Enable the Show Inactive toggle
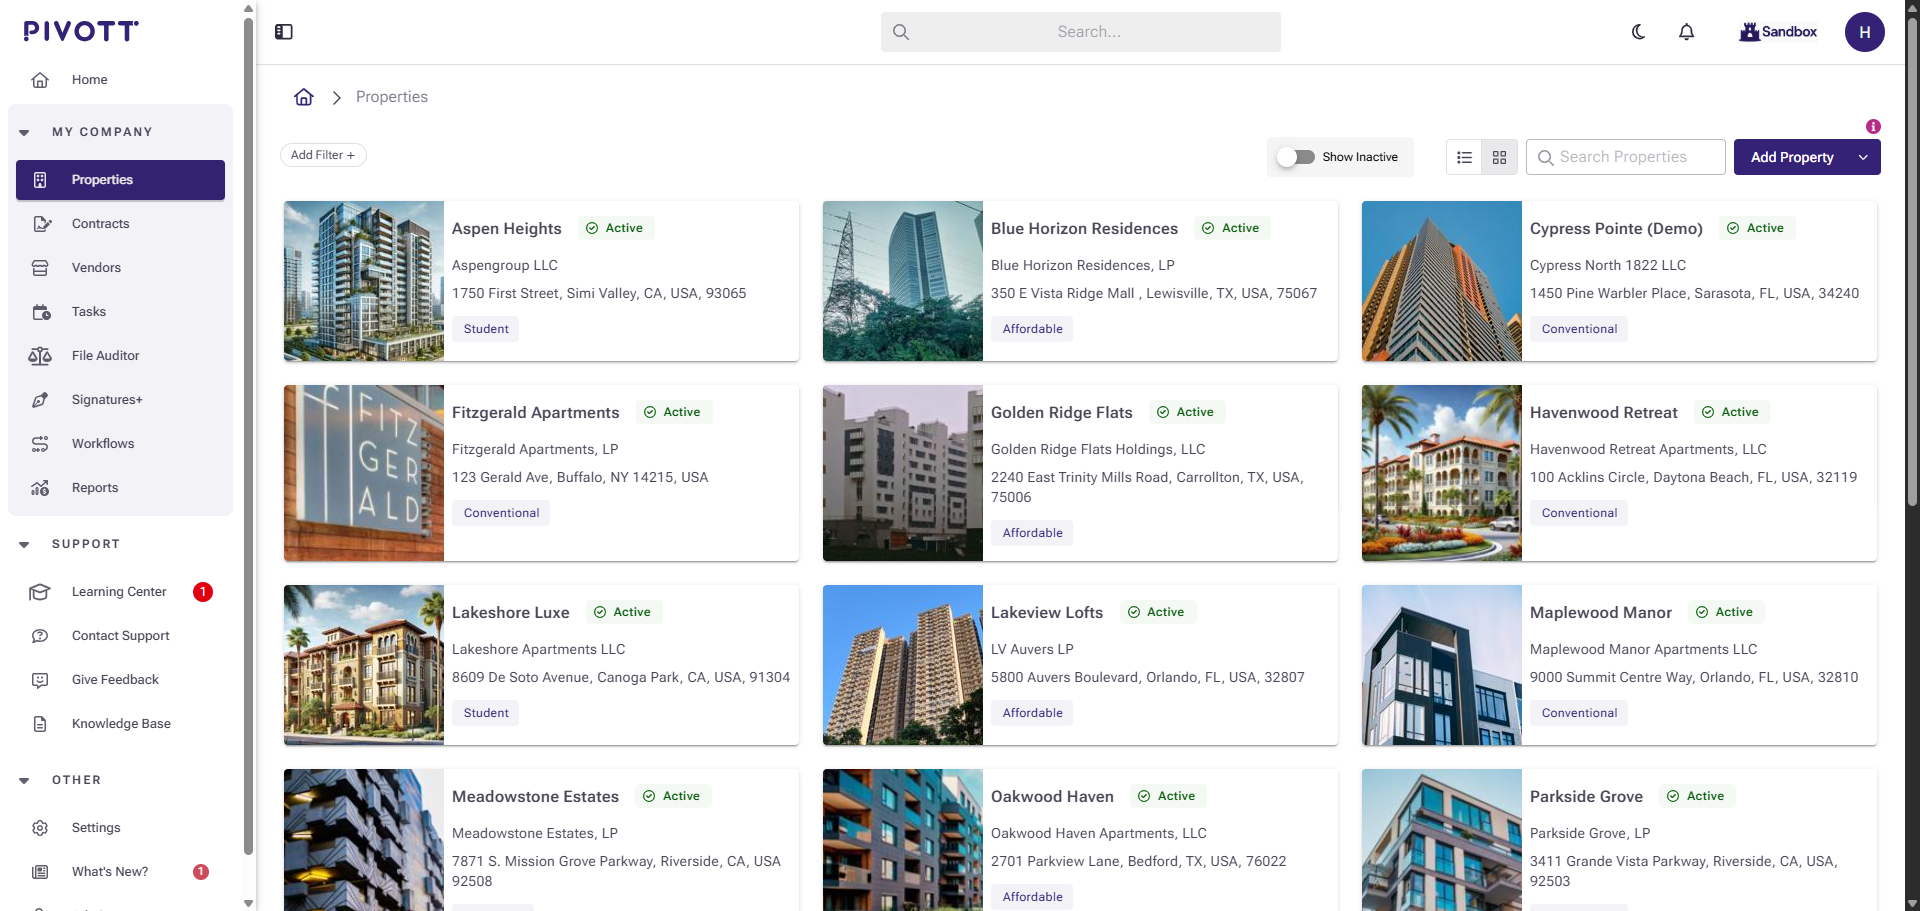This screenshot has height=911, width=1920. (1297, 157)
